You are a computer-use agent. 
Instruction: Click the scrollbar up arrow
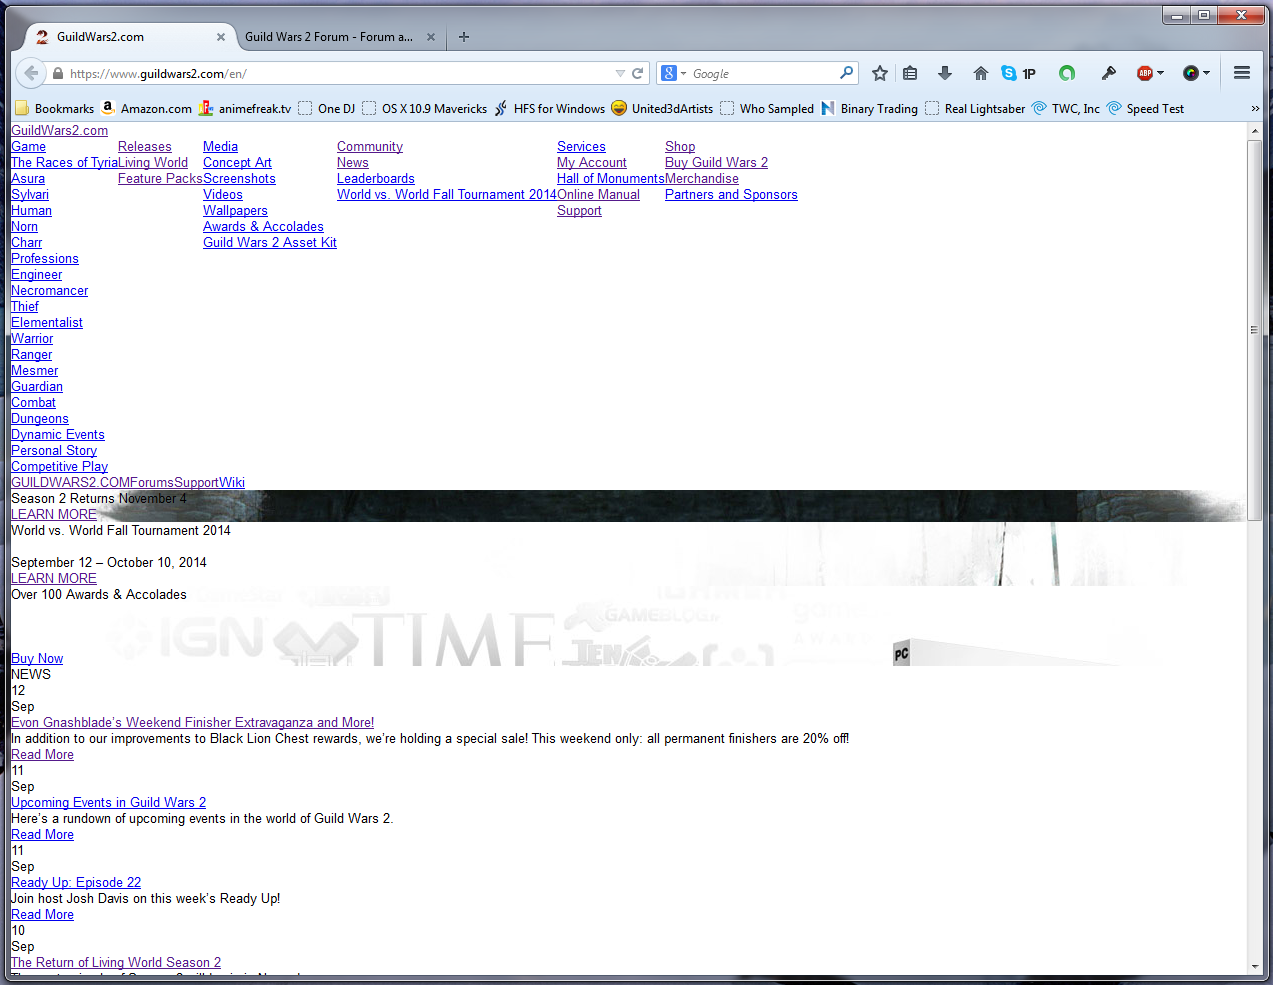coord(1255,131)
